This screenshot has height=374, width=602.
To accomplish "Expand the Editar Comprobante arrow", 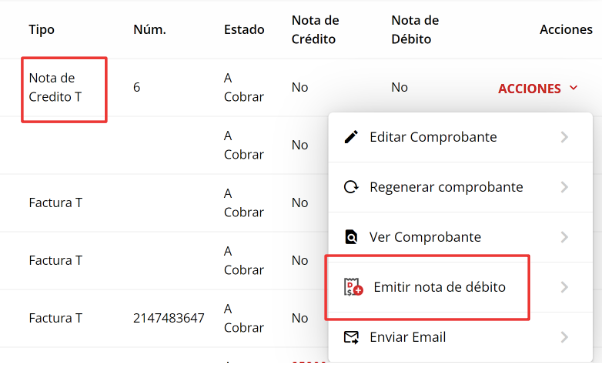I will (564, 137).
